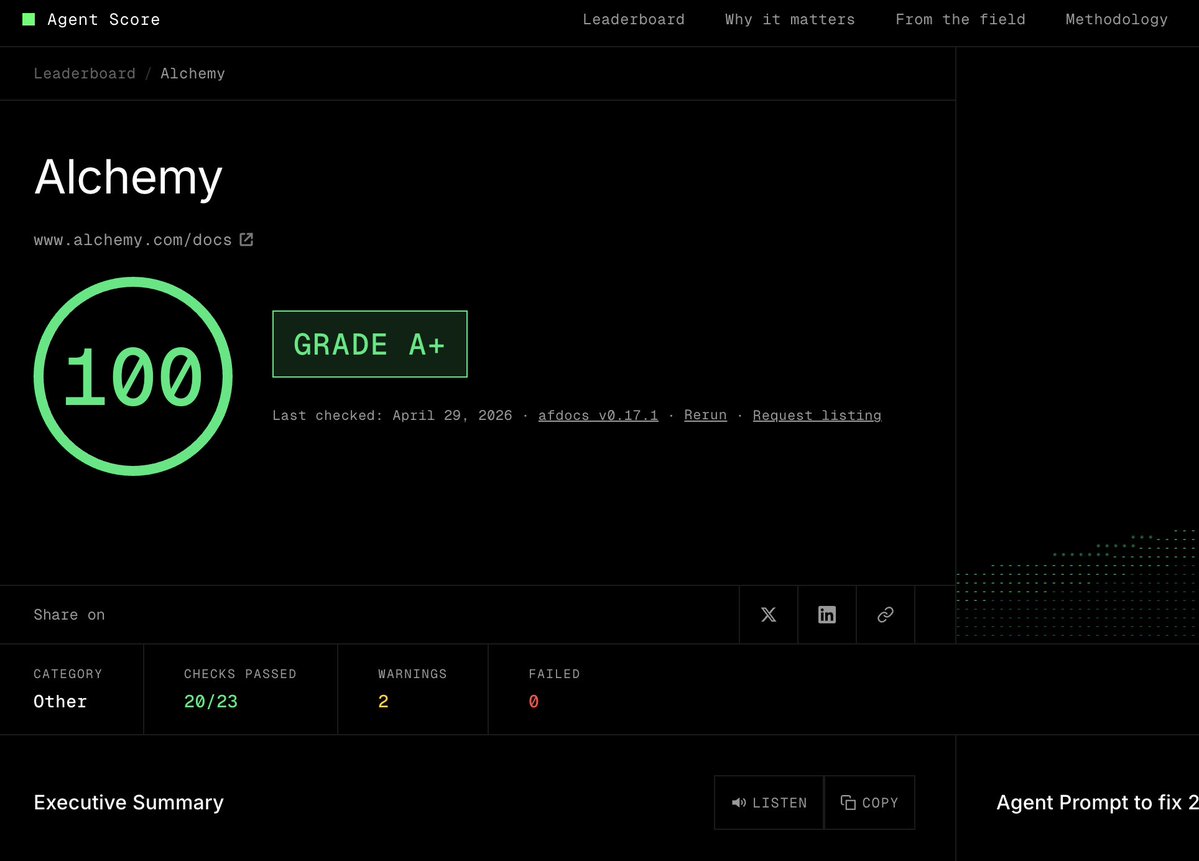Click the Request listing link
Screen dimensions: 1199x861
click(817, 415)
